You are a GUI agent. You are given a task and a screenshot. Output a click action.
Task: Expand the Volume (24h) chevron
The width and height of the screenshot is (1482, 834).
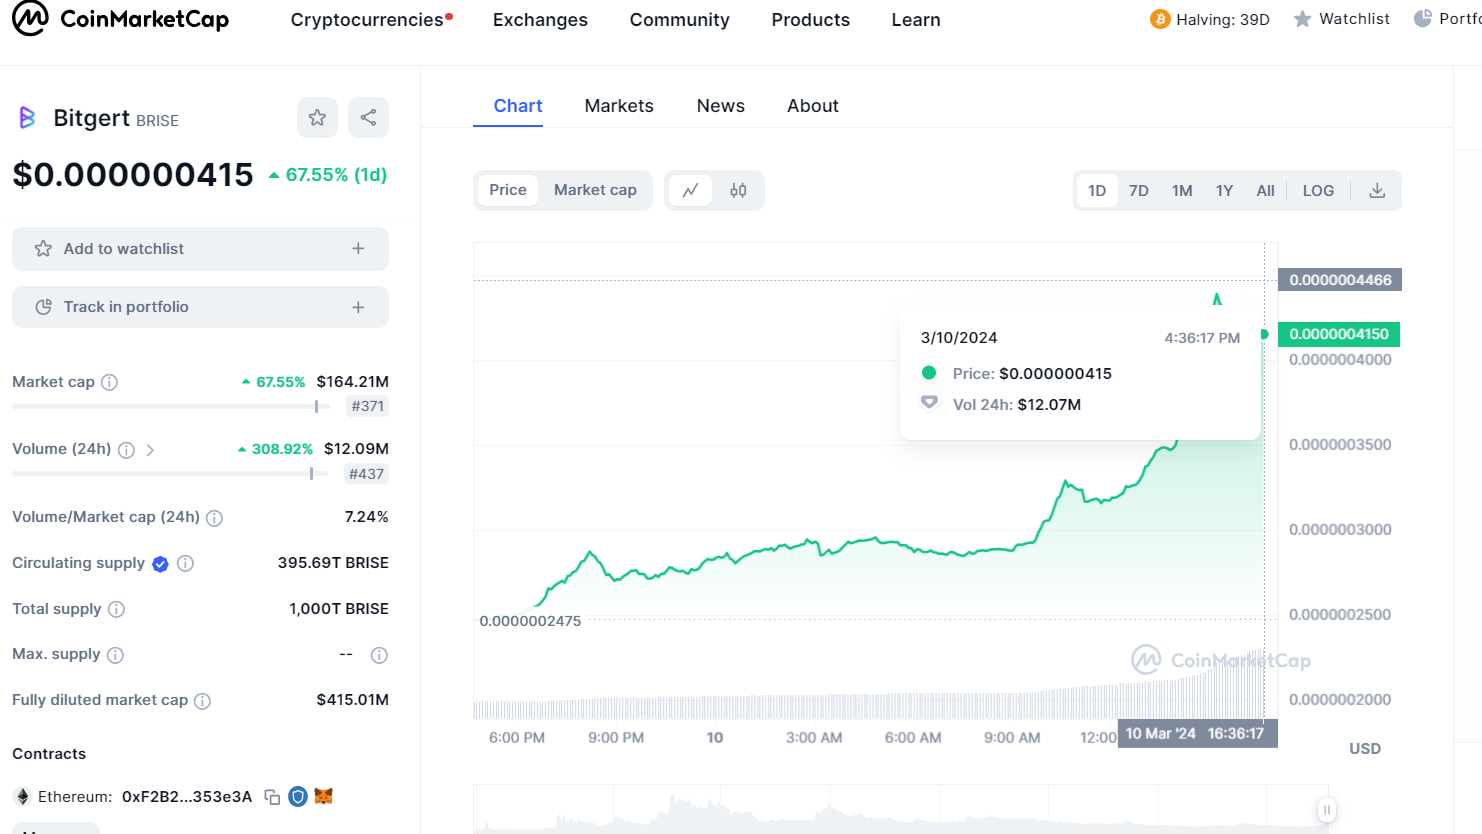tap(150, 450)
